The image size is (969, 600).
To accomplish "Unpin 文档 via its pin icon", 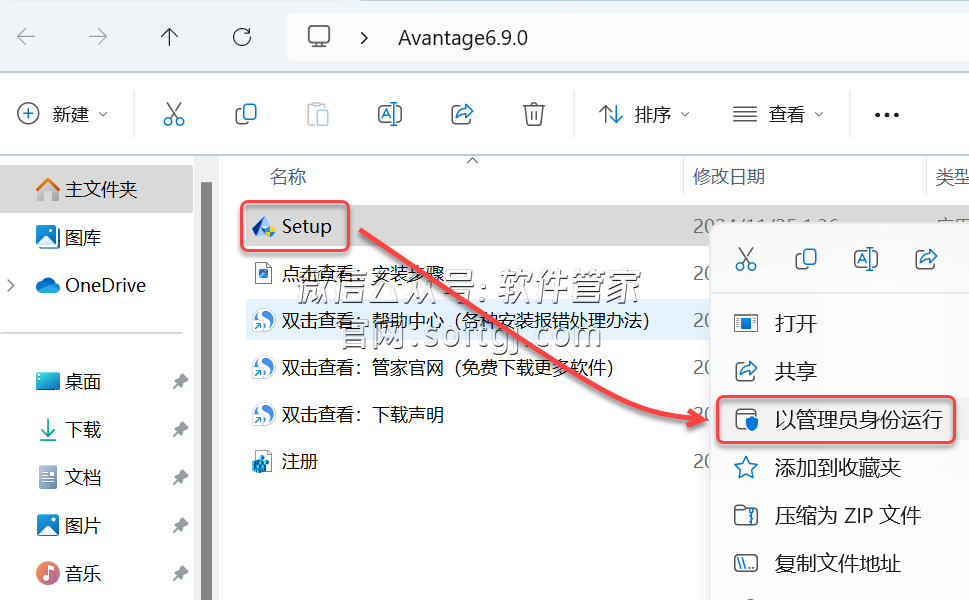I will pyautogui.click(x=180, y=477).
